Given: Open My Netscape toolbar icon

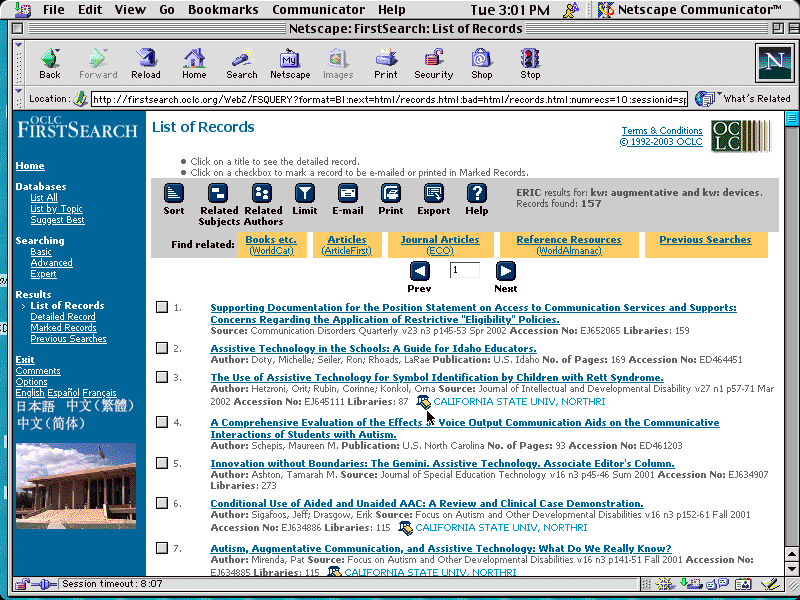Looking at the screenshot, I should pyautogui.click(x=290, y=64).
